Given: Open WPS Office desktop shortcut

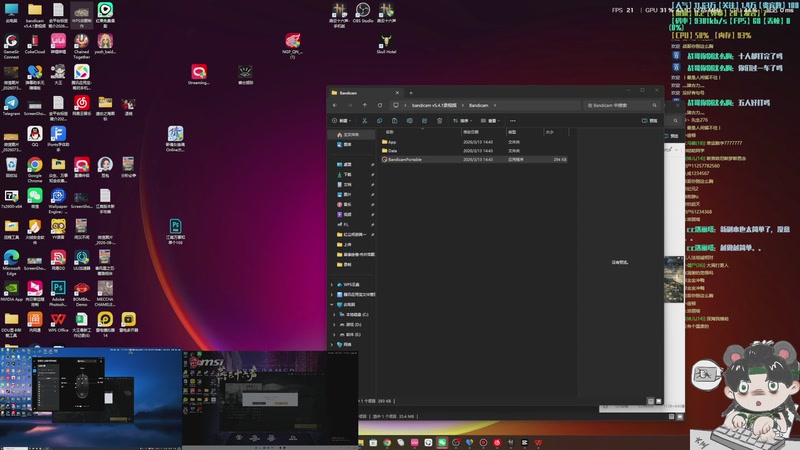Looking at the screenshot, I should pos(58,322).
